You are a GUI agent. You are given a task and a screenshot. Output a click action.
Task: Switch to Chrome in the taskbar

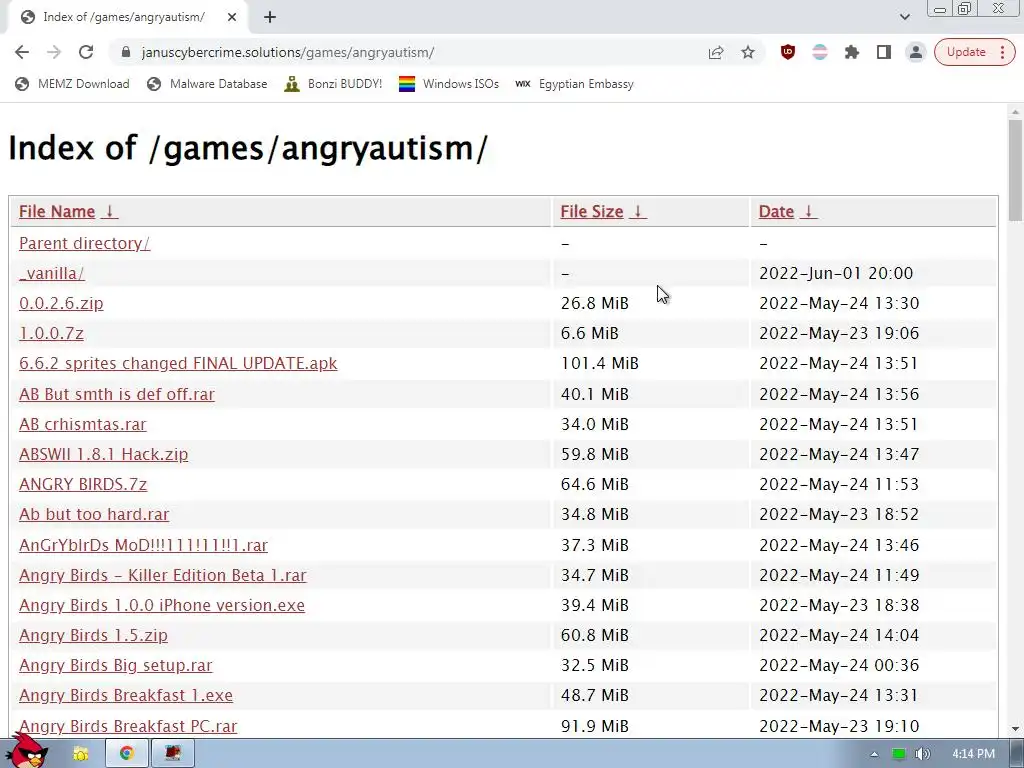tap(127, 754)
